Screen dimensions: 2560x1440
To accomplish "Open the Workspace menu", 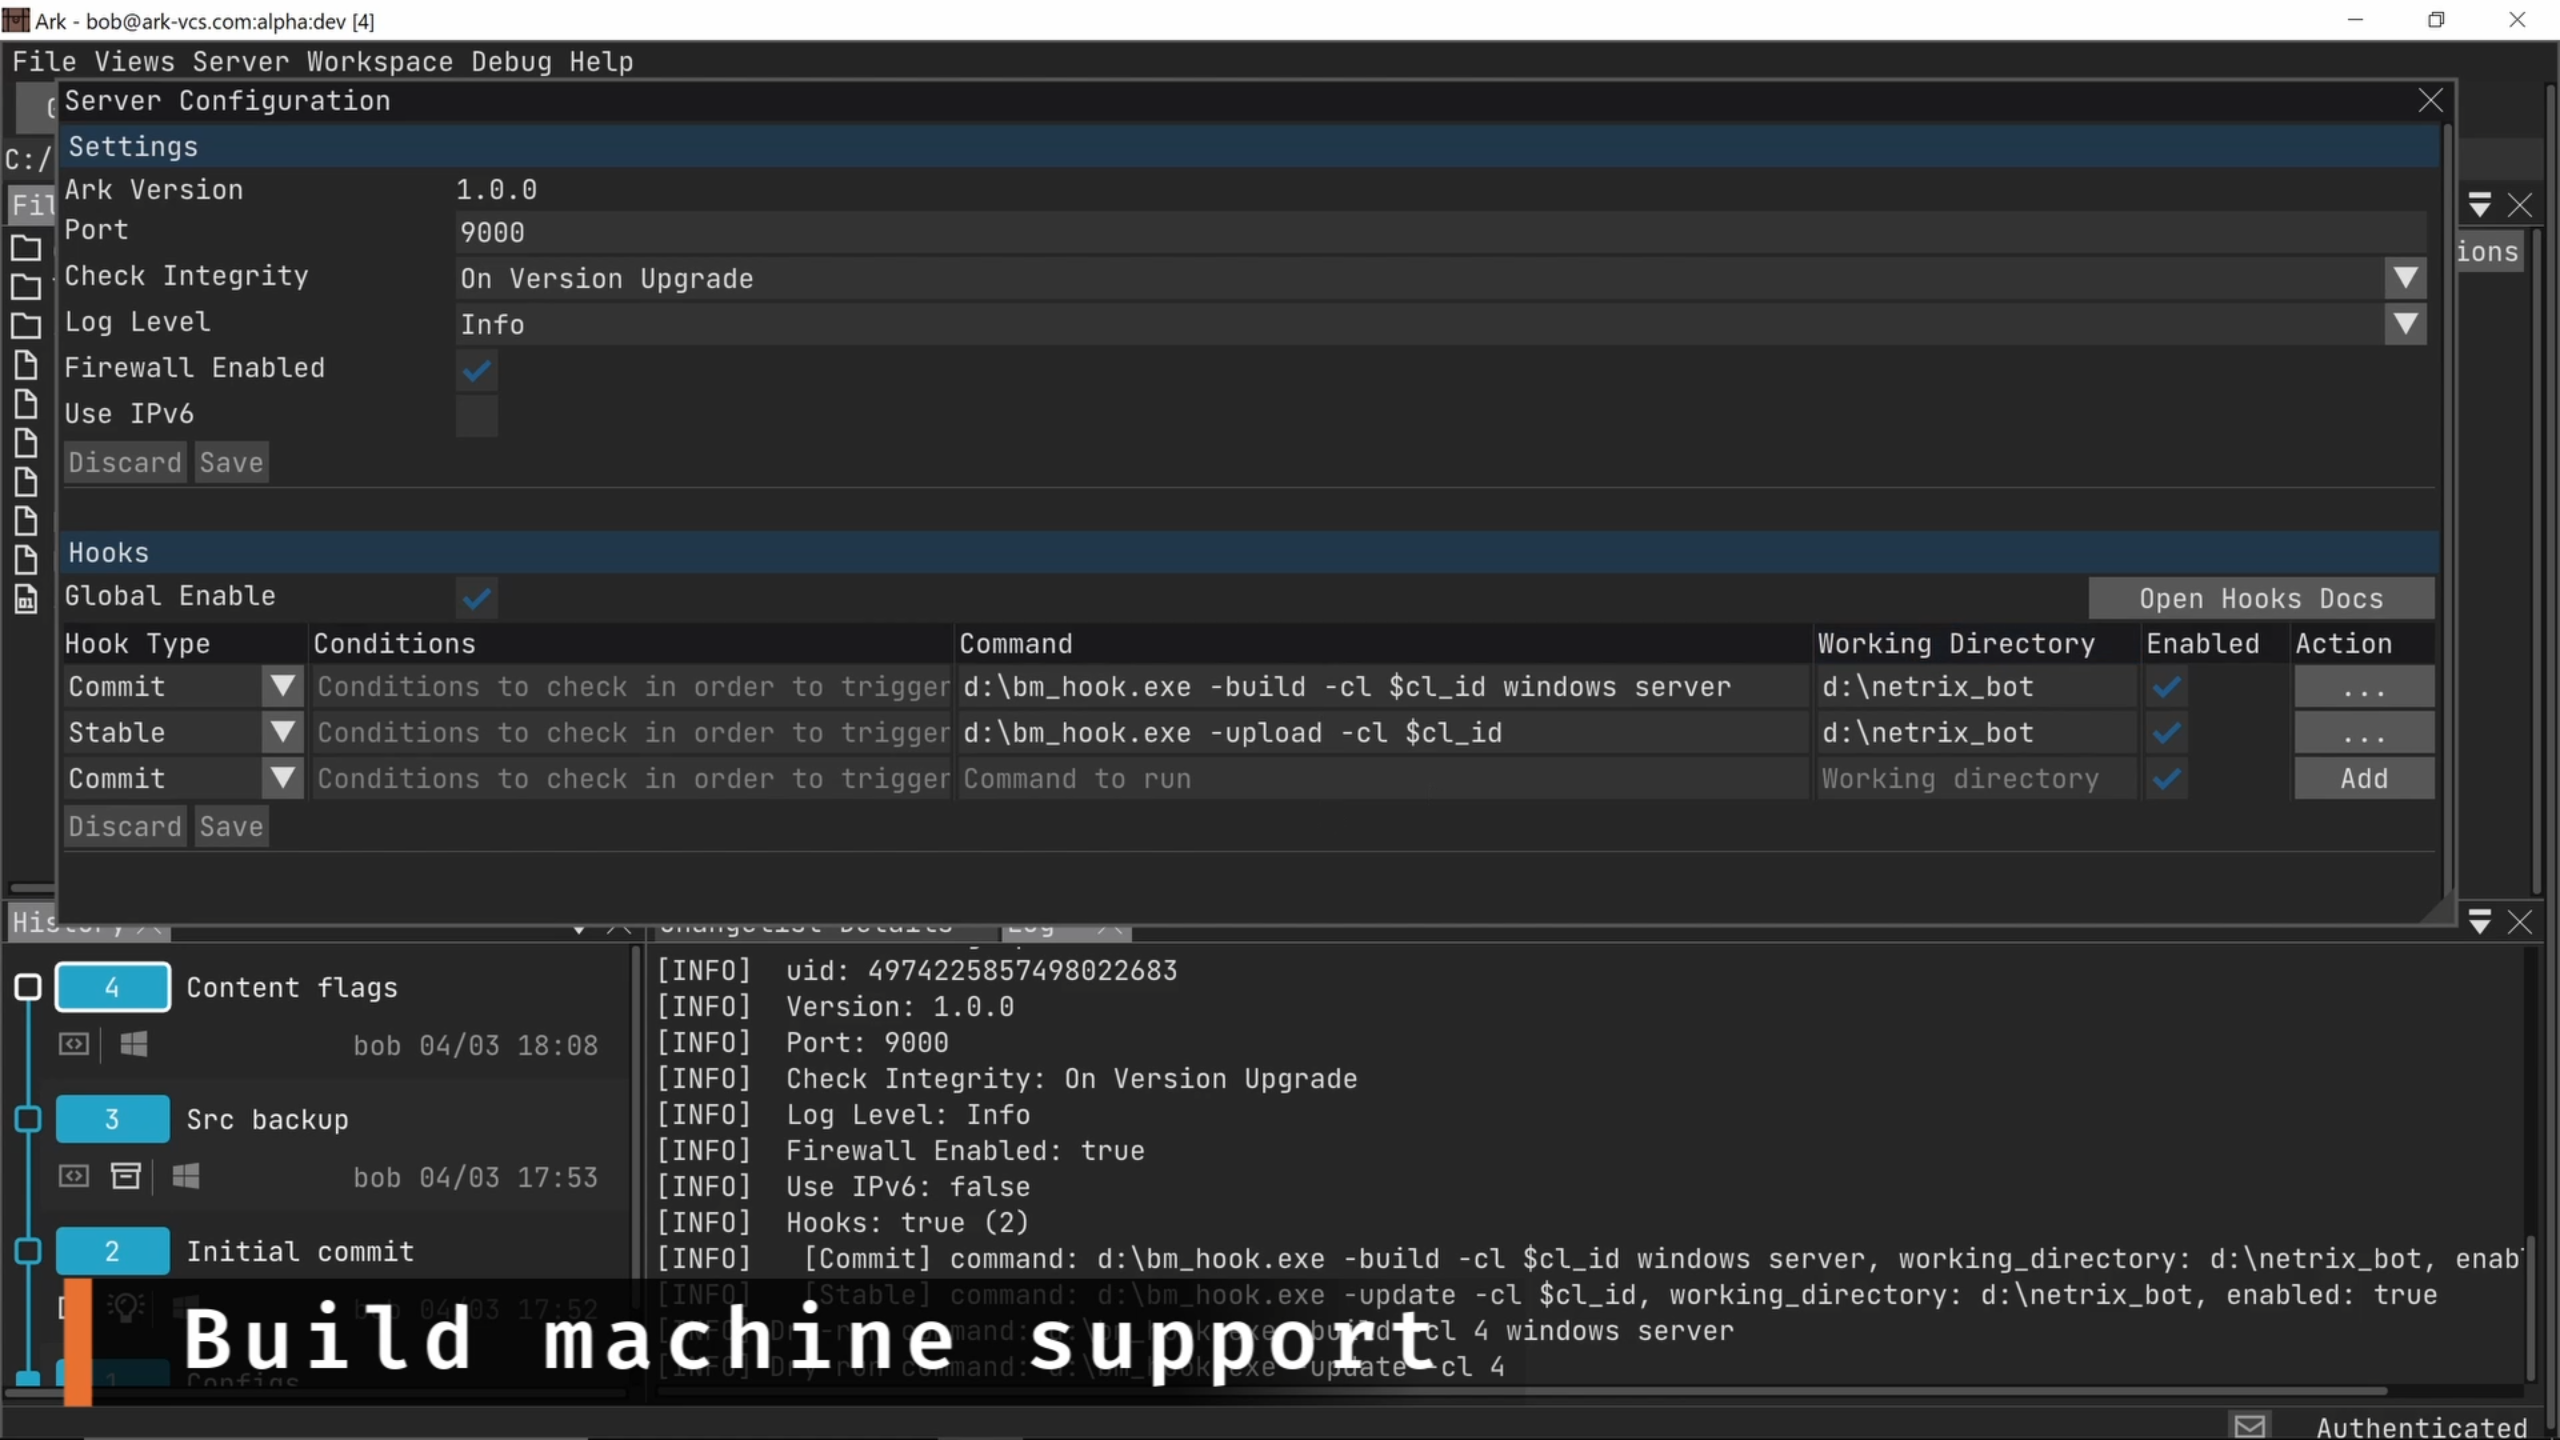I will 379,62.
